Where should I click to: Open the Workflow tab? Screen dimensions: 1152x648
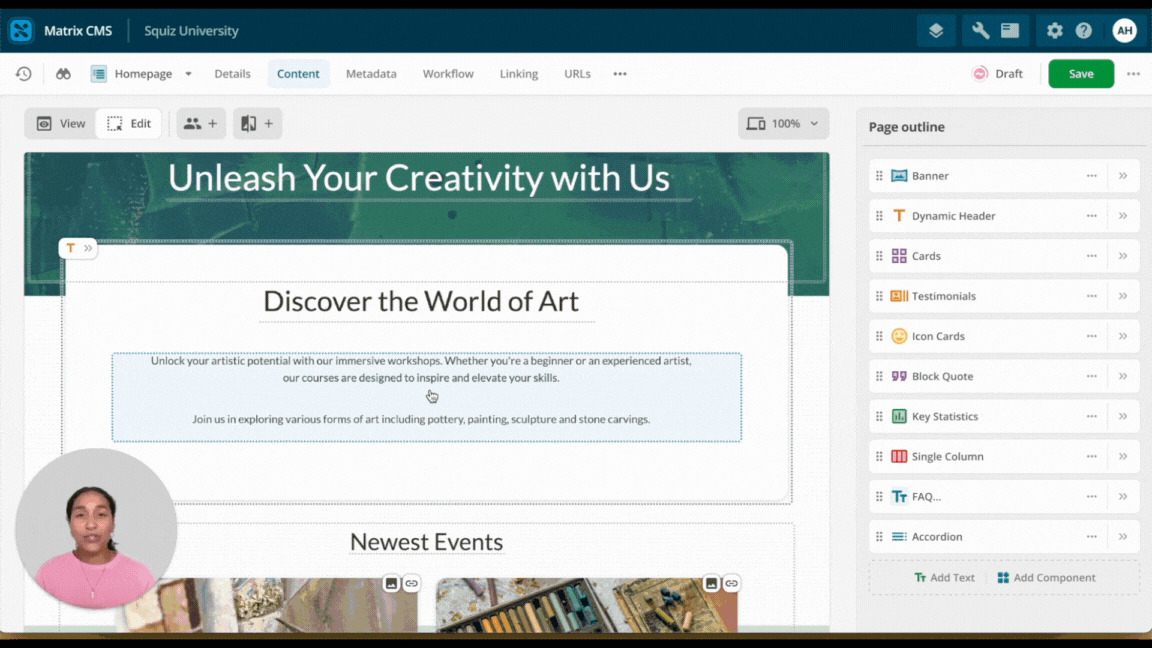click(x=448, y=73)
